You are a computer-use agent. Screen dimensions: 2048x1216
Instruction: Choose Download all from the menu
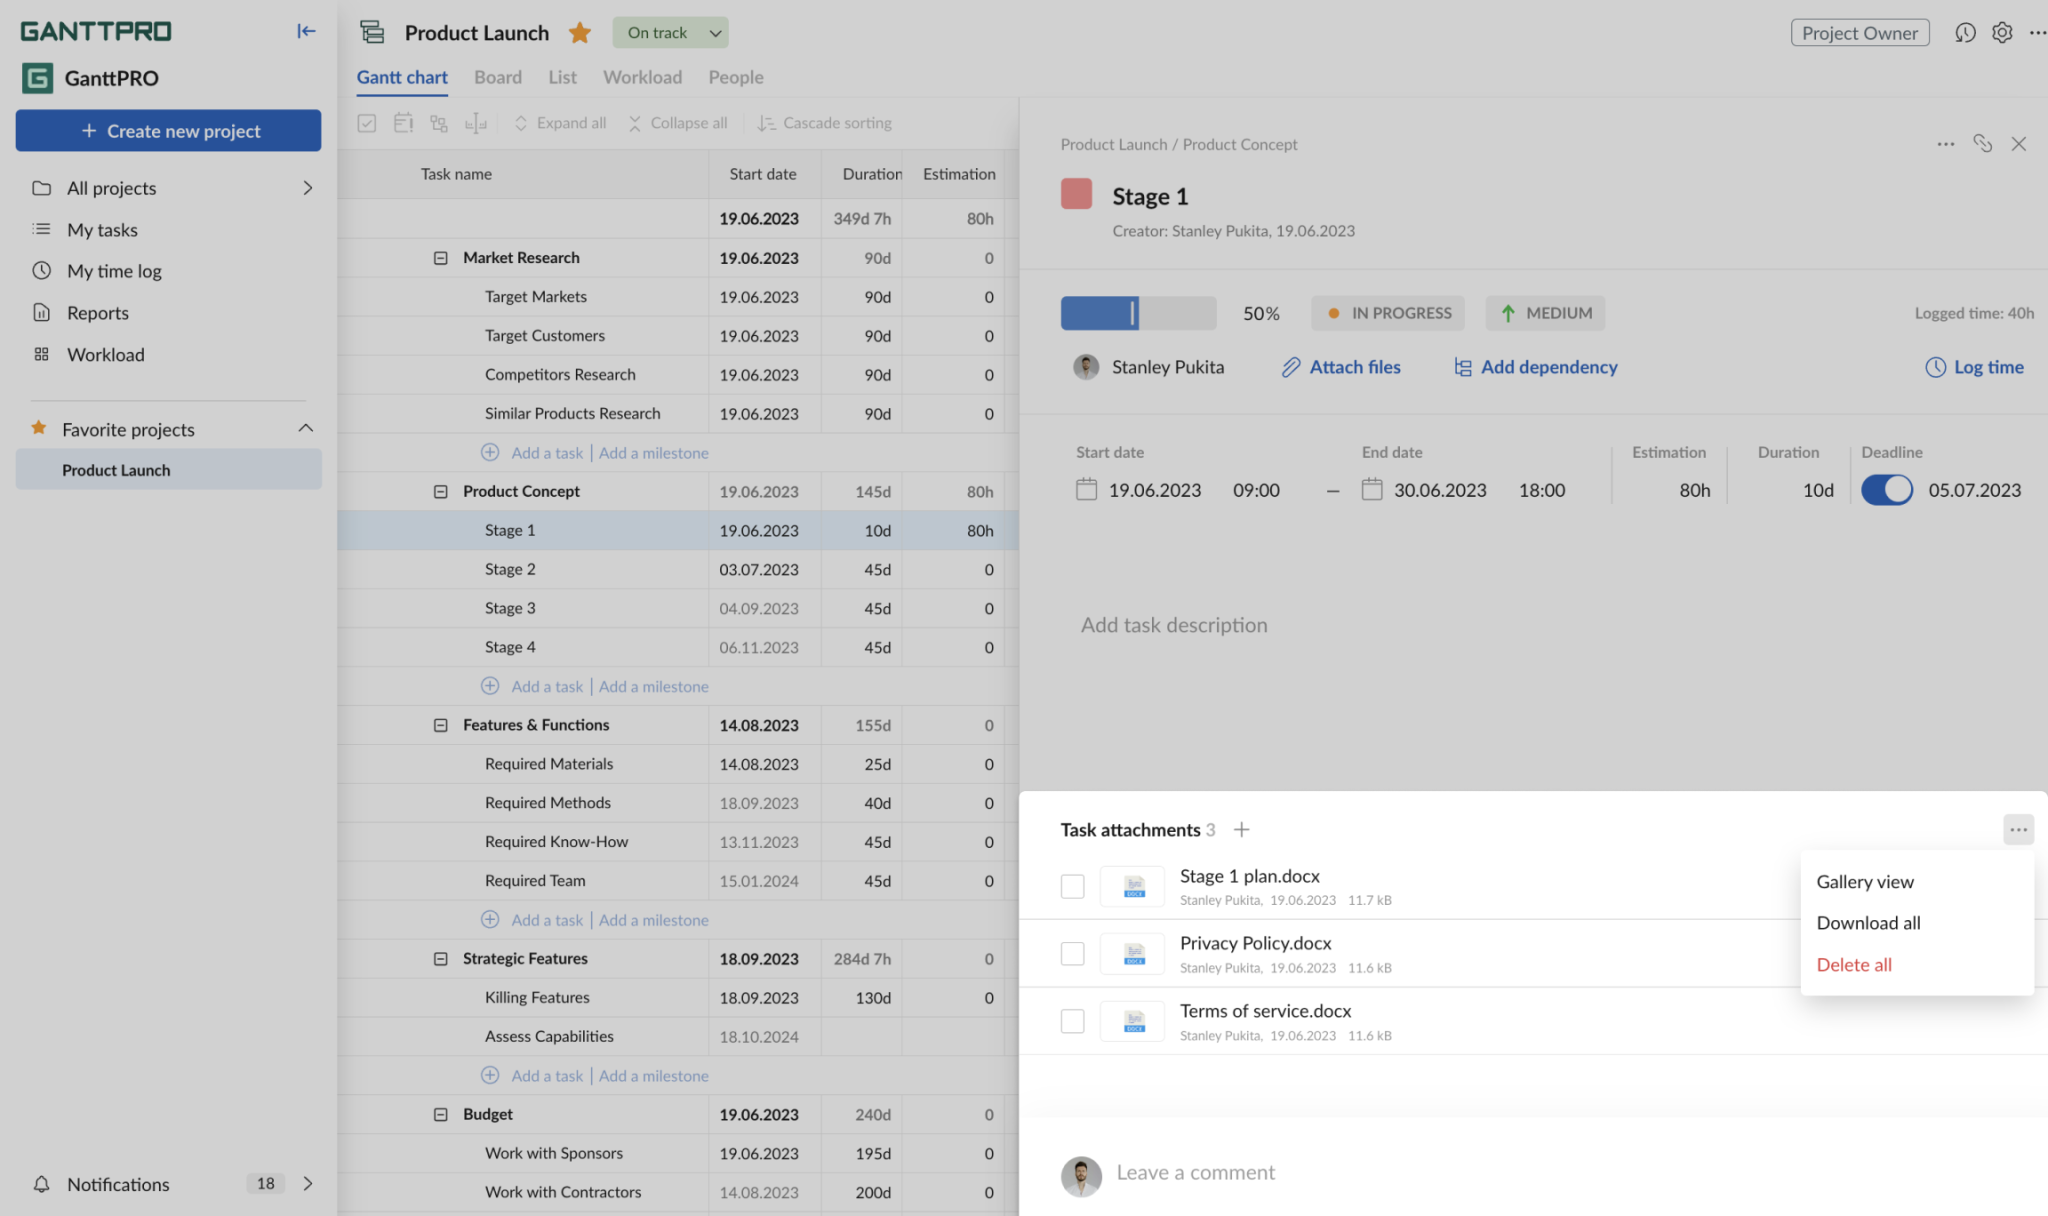(1868, 923)
